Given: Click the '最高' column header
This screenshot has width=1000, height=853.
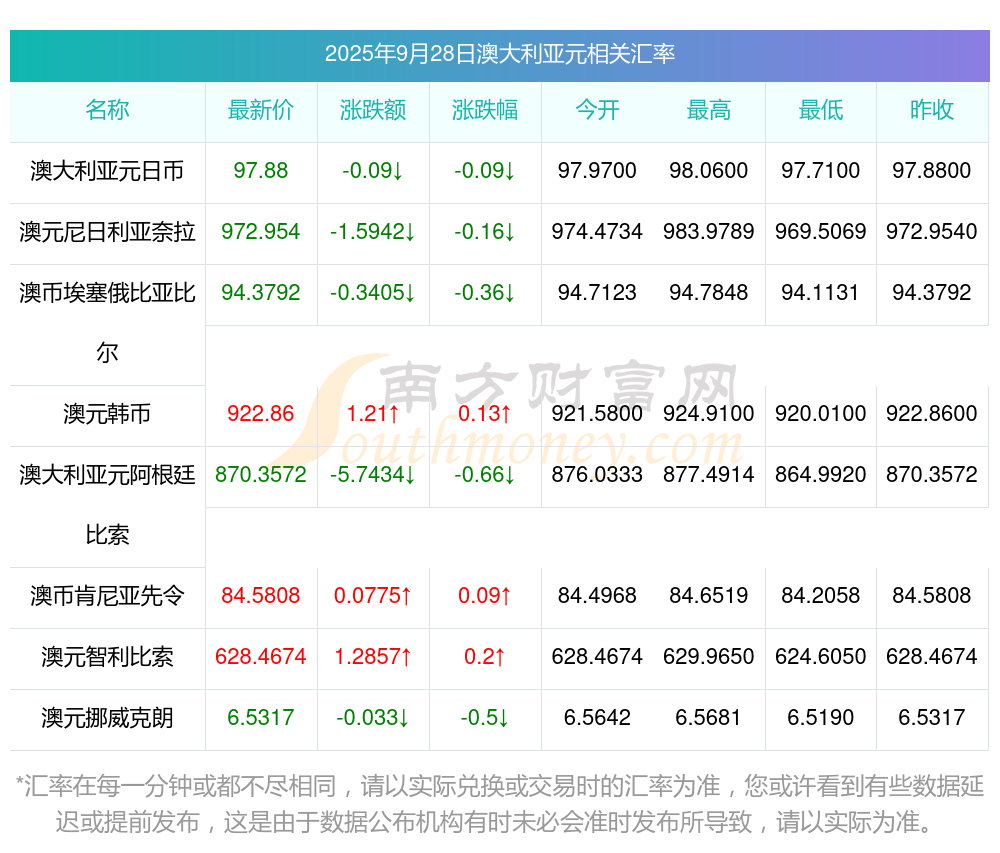Looking at the screenshot, I should 709,110.
